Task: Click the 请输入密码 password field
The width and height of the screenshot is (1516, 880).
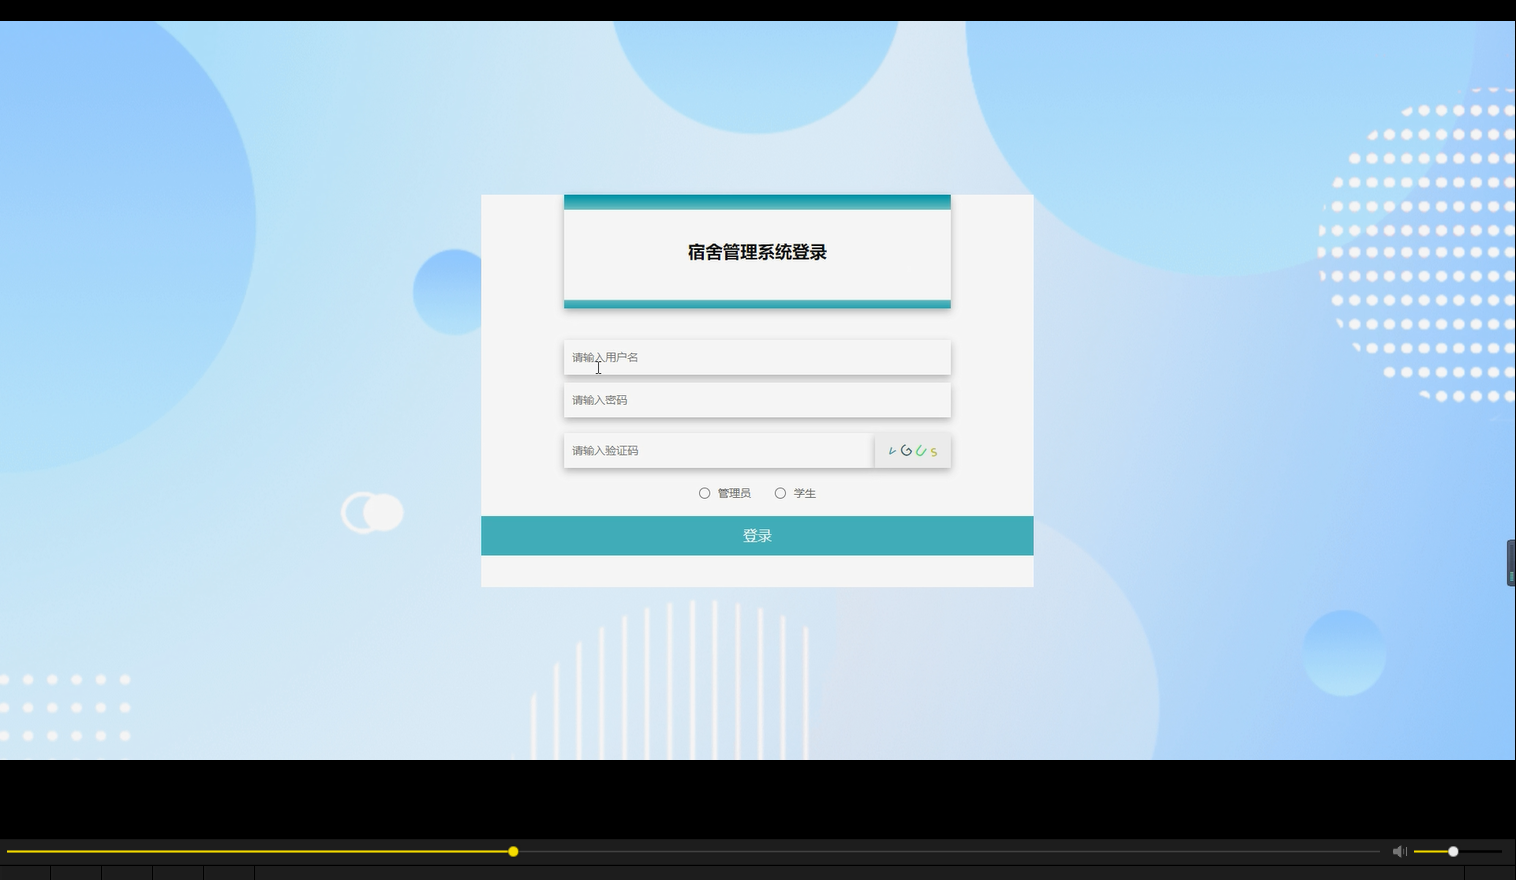Action: [x=757, y=400]
